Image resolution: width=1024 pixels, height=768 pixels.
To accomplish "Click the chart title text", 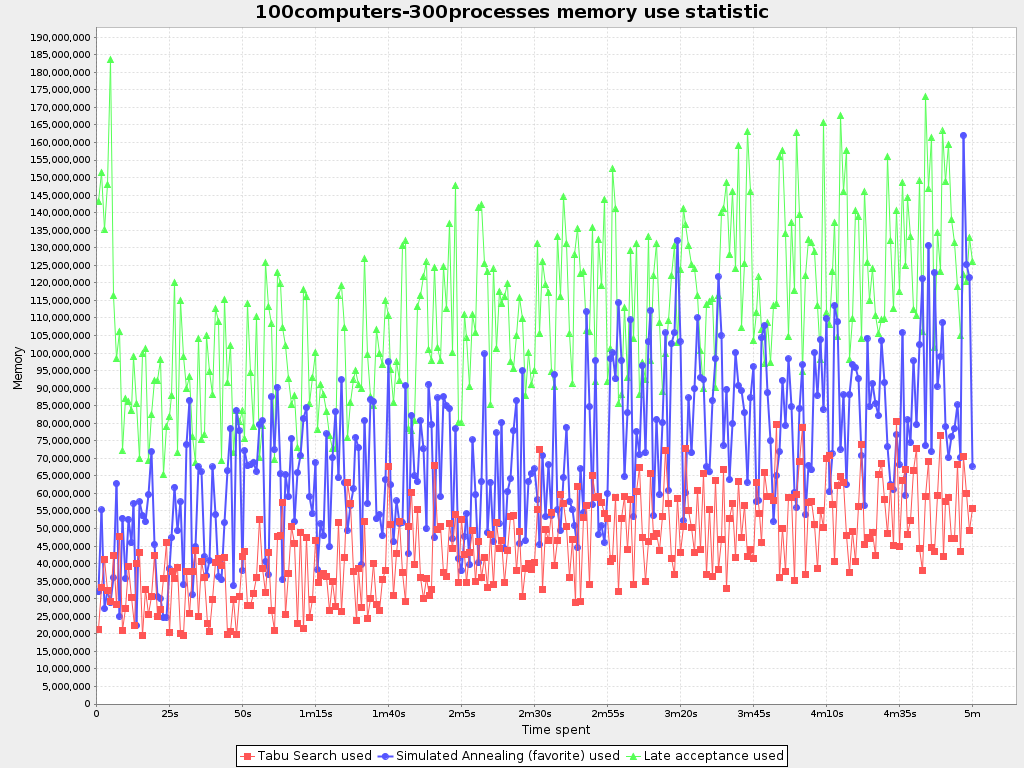I will 511,13.
